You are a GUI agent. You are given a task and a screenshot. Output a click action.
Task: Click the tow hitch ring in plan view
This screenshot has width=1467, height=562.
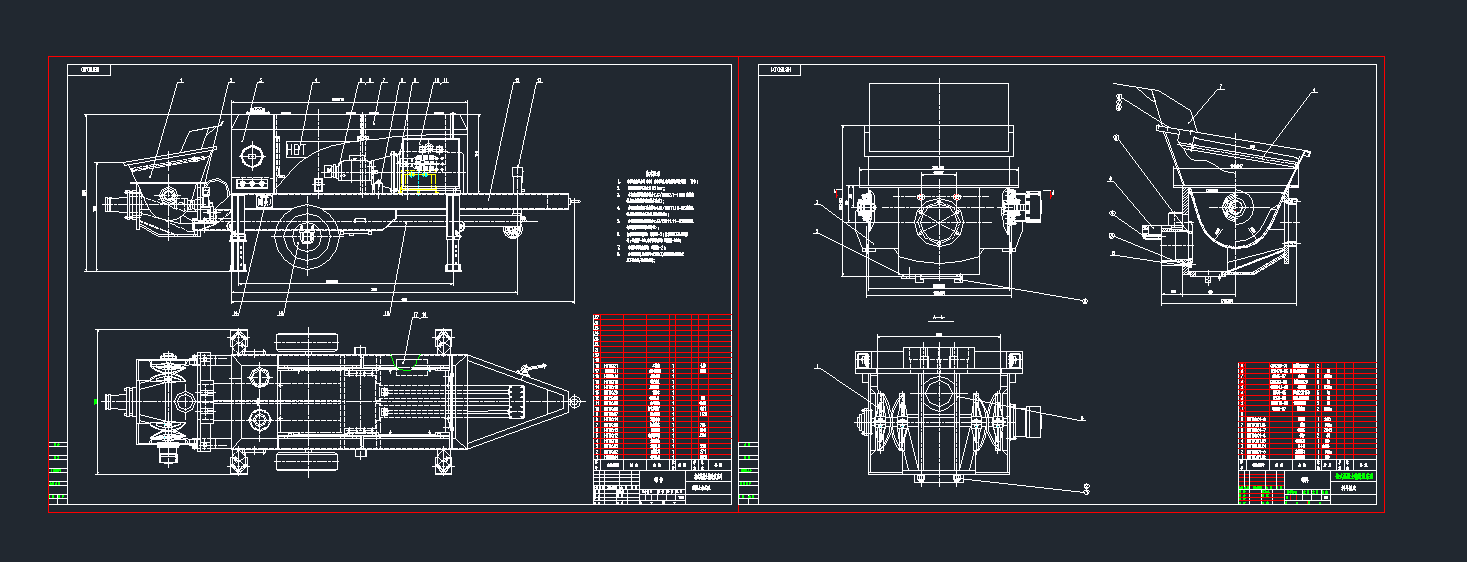pos(576,402)
